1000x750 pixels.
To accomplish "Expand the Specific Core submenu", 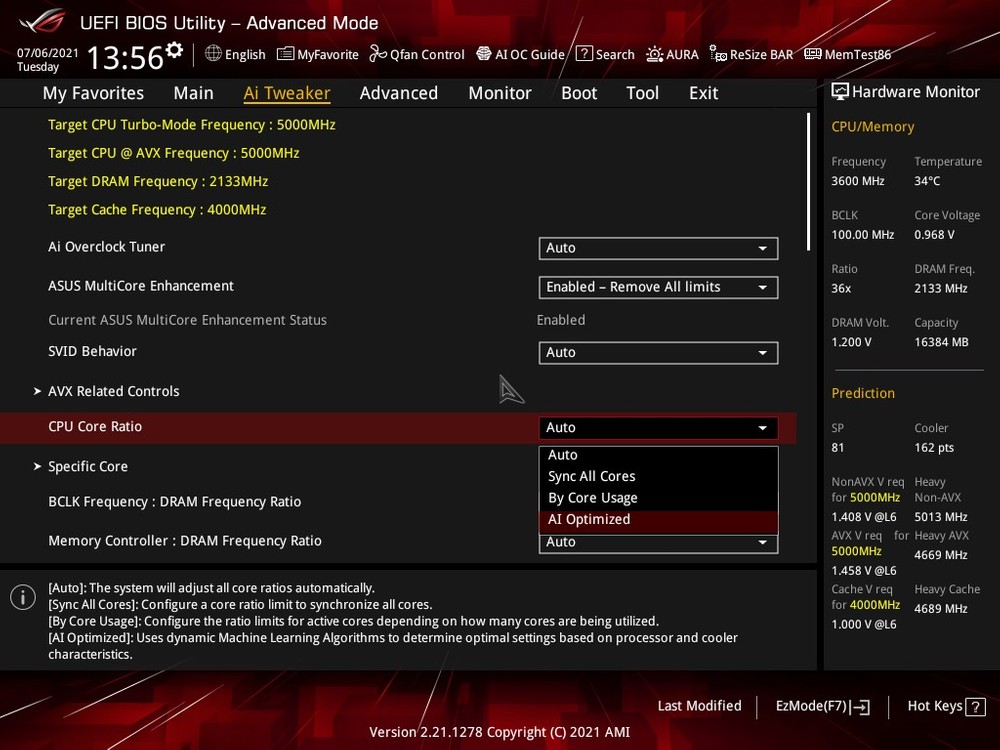I will tap(88, 466).
